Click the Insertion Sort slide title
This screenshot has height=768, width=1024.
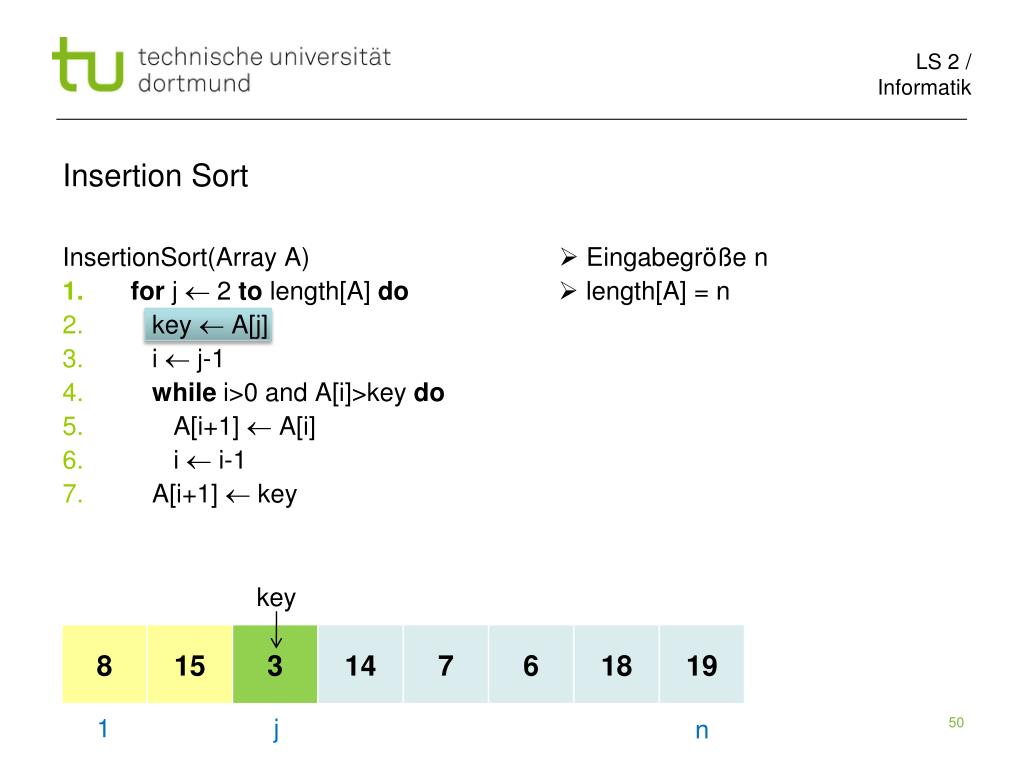155,176
